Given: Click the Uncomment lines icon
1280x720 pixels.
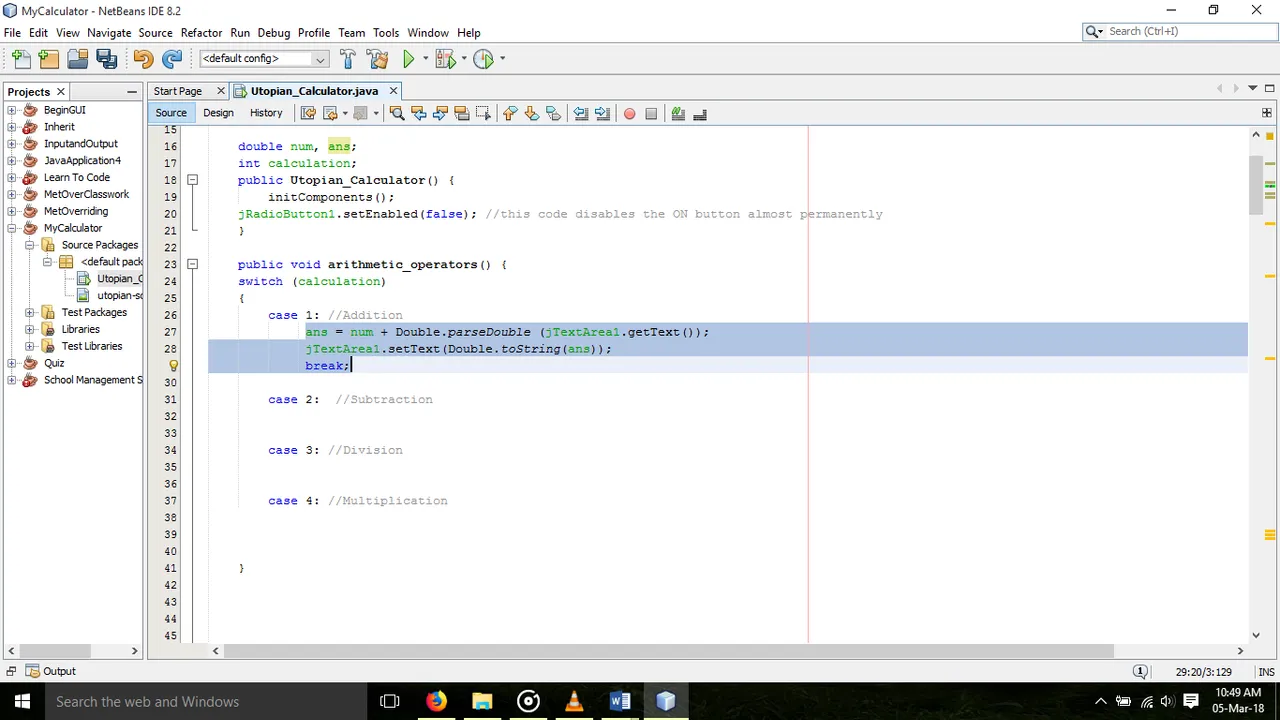Looking at the screenshot, I should tap(700, 113).
